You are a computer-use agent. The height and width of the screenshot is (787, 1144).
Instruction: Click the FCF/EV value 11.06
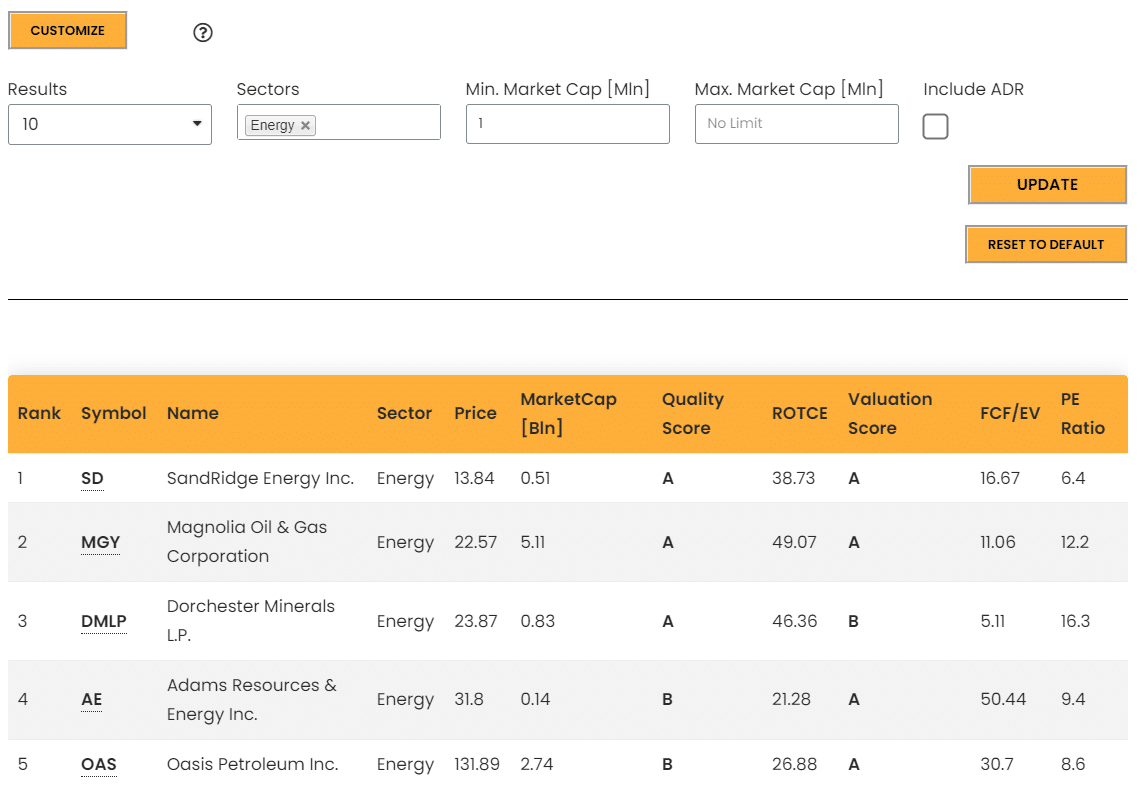(x=998, y=543)
